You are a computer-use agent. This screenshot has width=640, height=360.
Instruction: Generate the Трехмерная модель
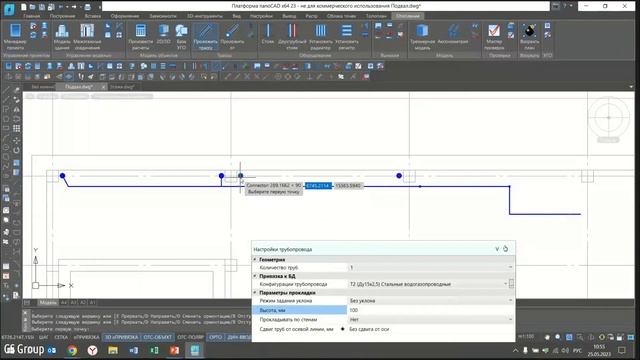tap(422, 36)
